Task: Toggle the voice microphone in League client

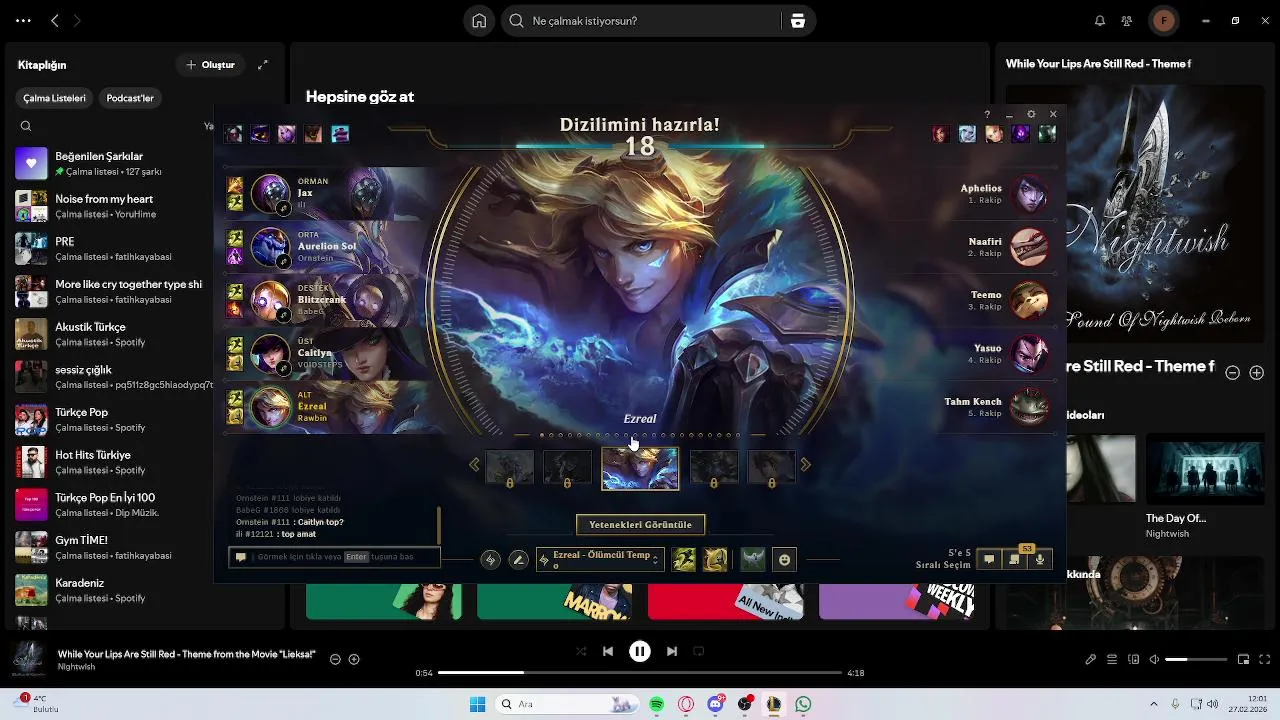Action: coord(1040,559)
